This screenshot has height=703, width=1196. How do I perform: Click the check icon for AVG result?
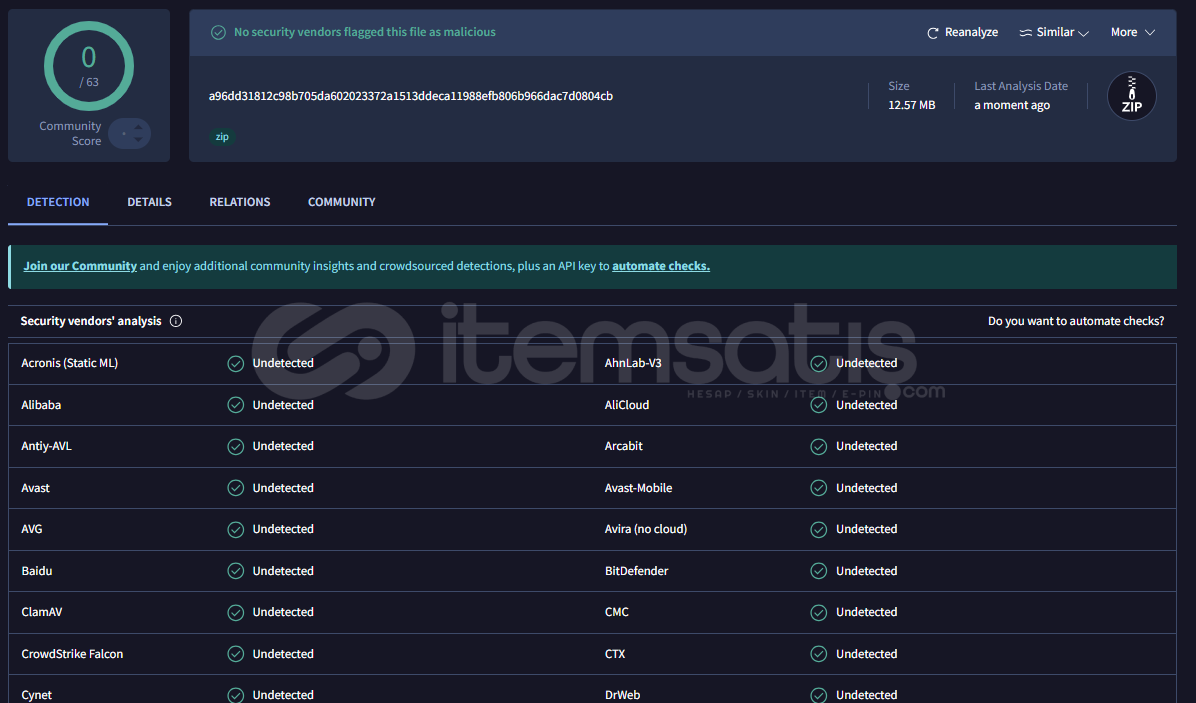click(x=236, y=529)
